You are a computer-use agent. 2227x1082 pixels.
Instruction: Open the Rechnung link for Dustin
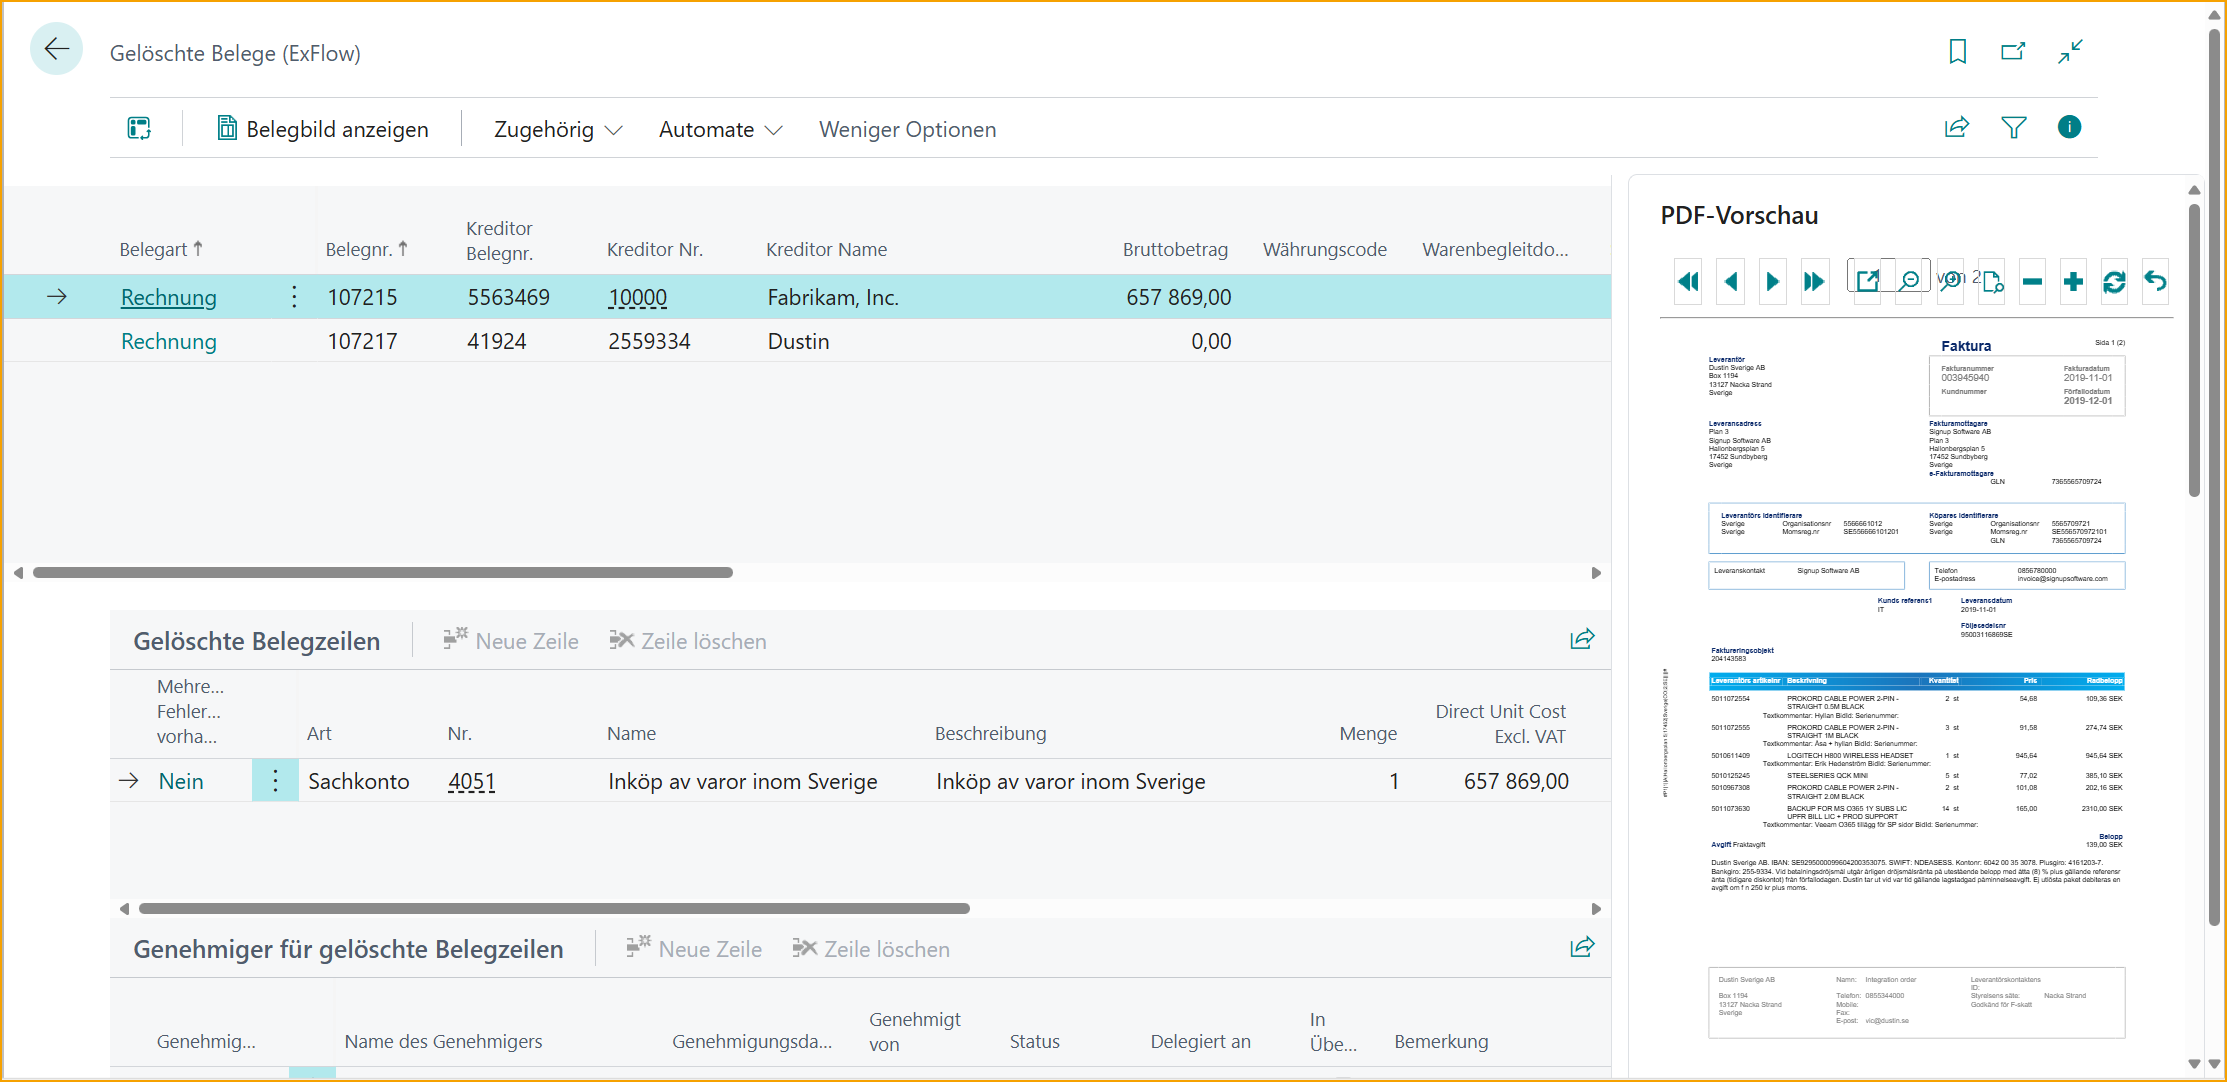click(169, 342)
